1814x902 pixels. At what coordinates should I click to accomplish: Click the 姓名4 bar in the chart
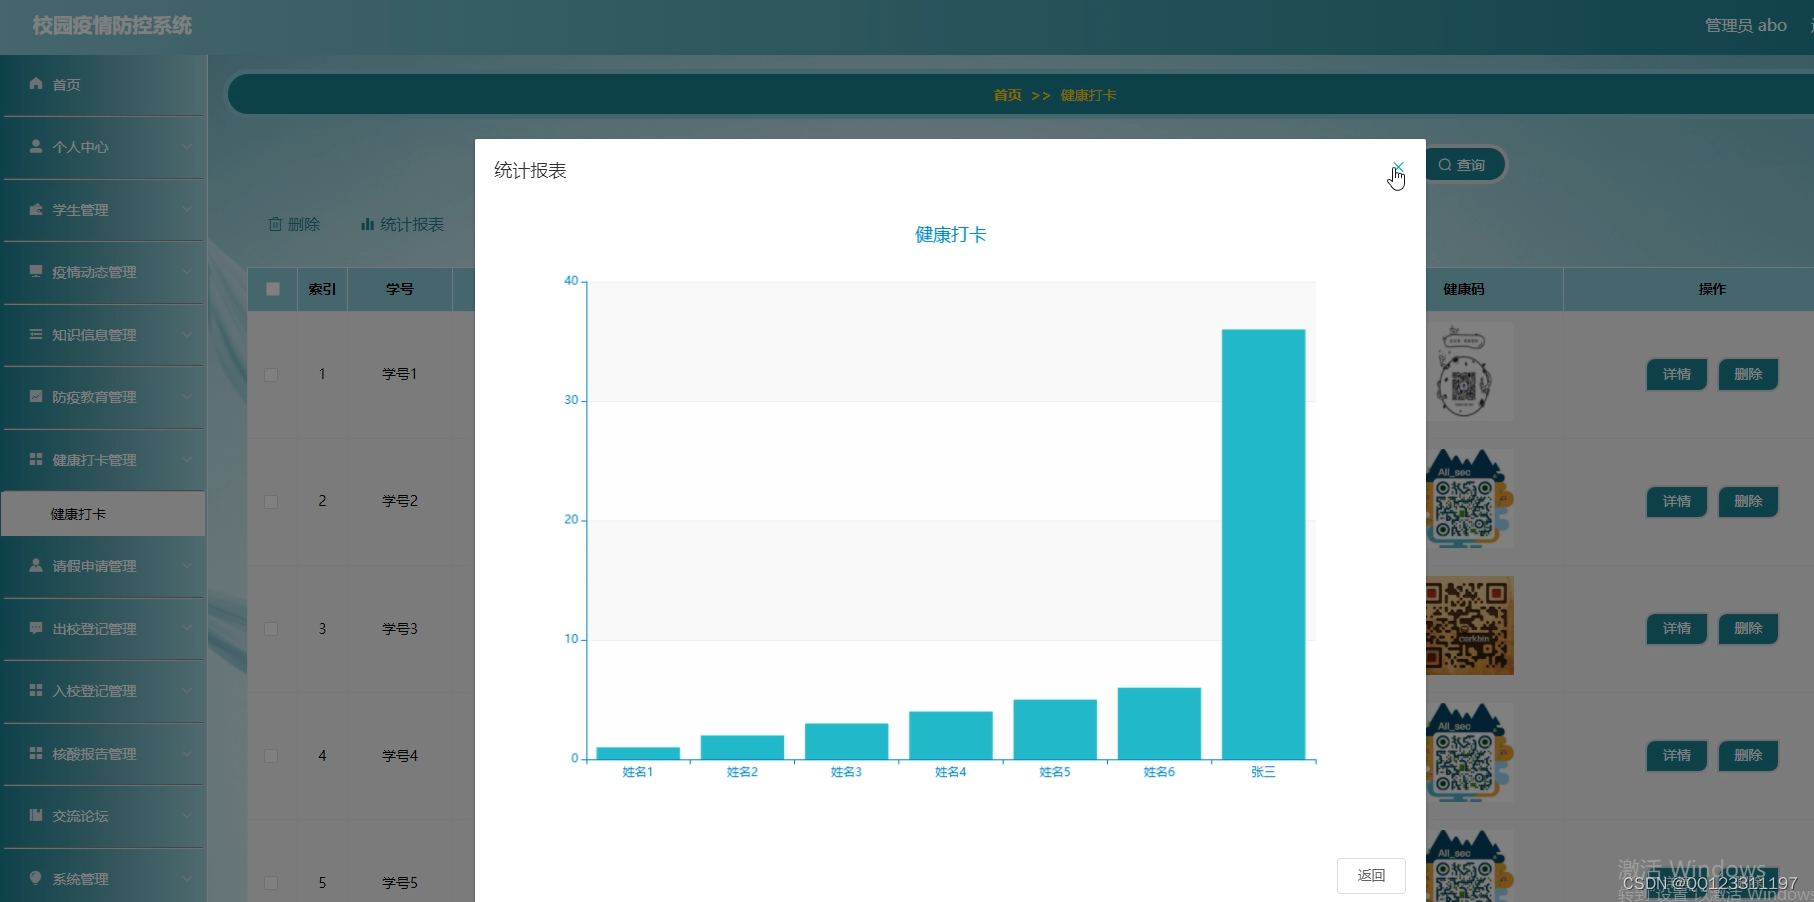tap(951, 735)
